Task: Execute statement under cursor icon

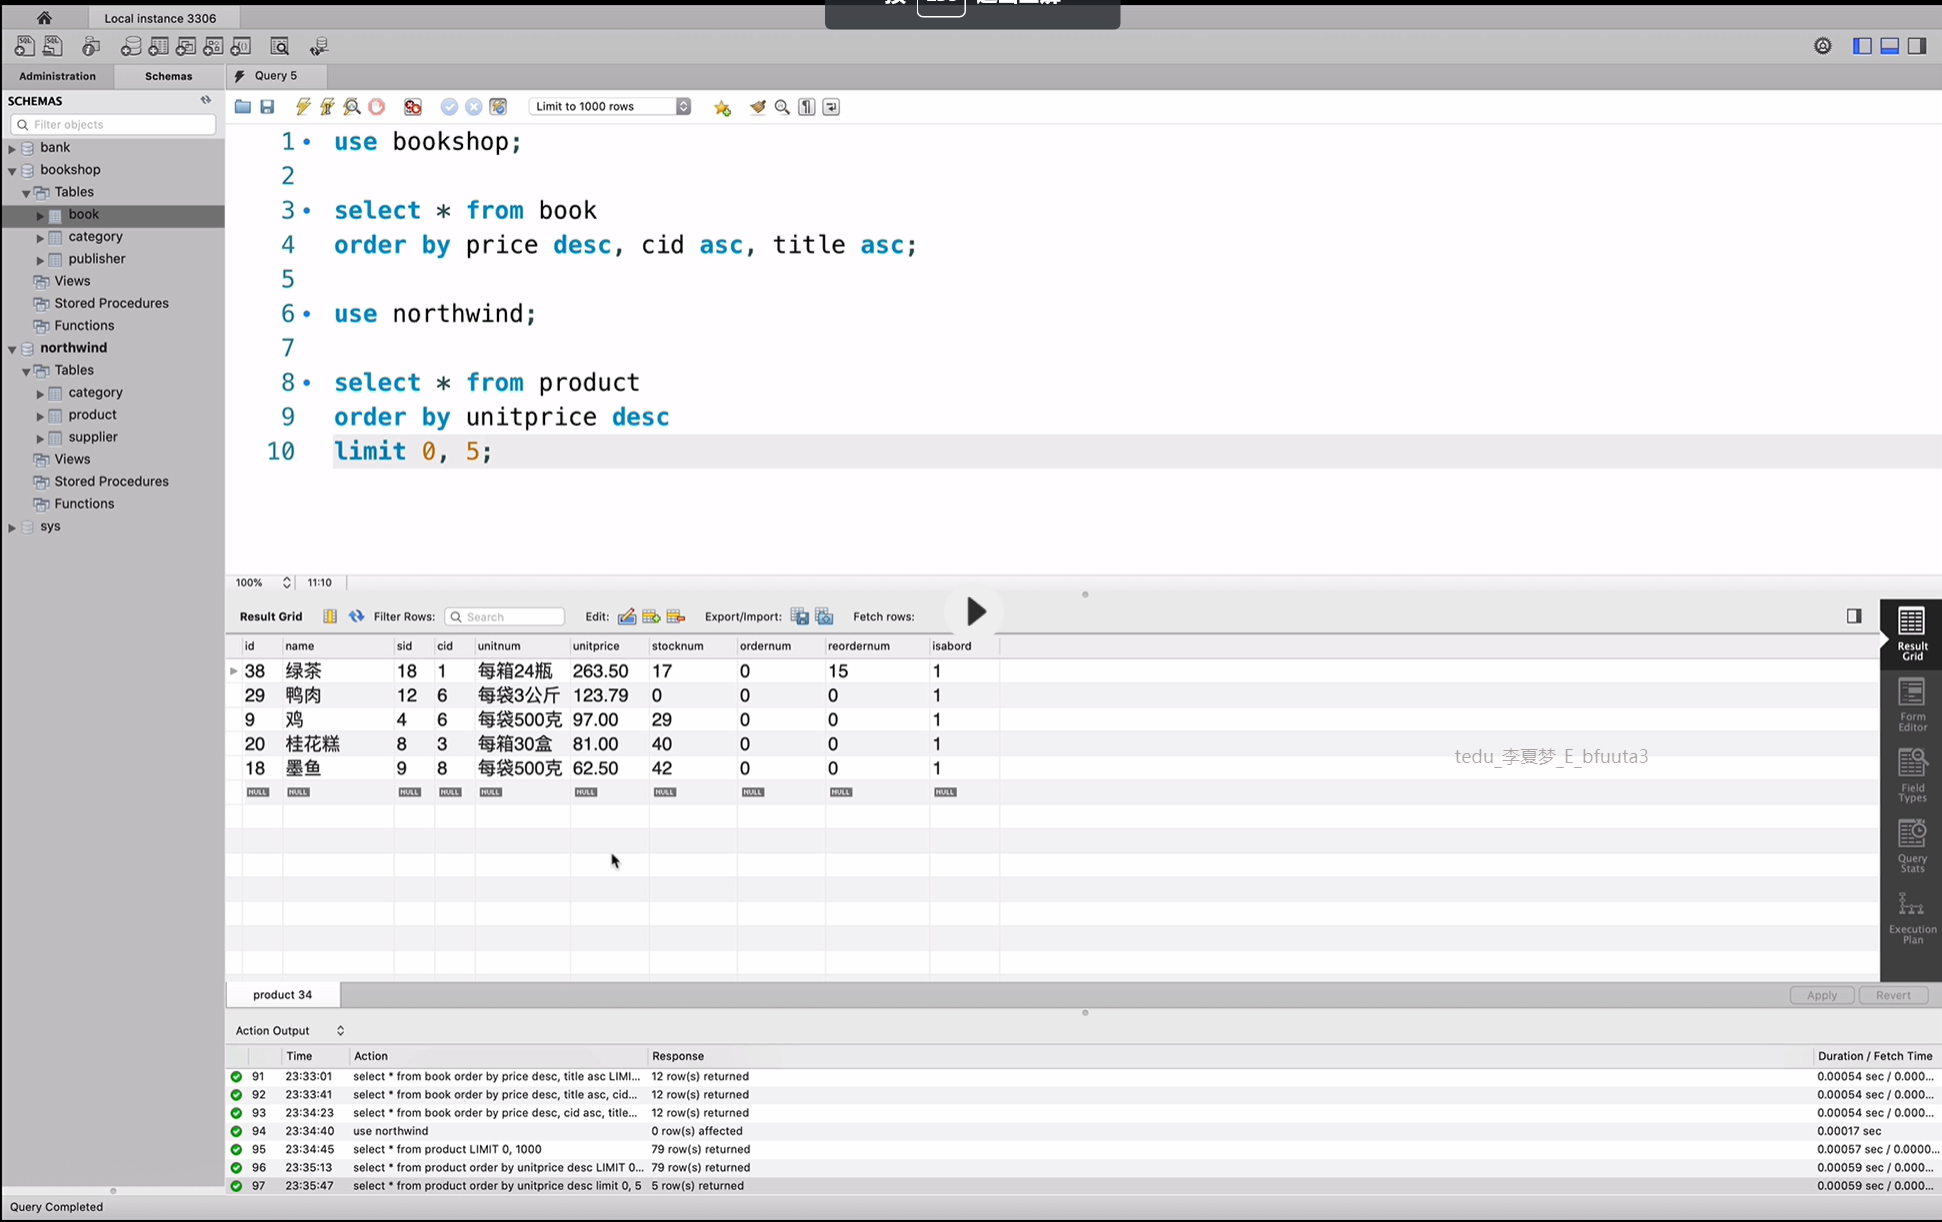Action: (x=327, y=107)
